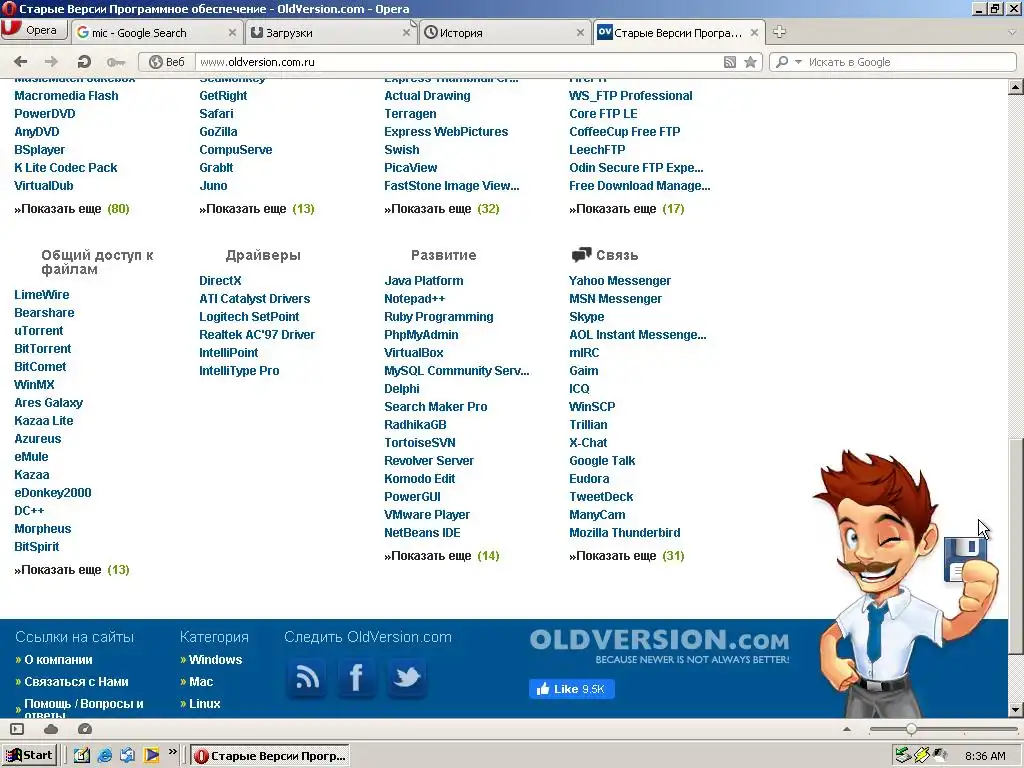Click the Связь speech bubbles icon
The width and height of the screenshot is (1024, 768).
(581, 255)
